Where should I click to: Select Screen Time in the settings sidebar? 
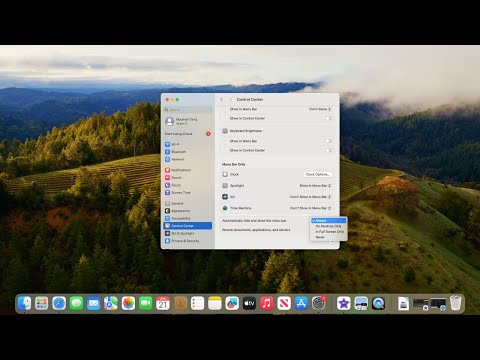188,192
